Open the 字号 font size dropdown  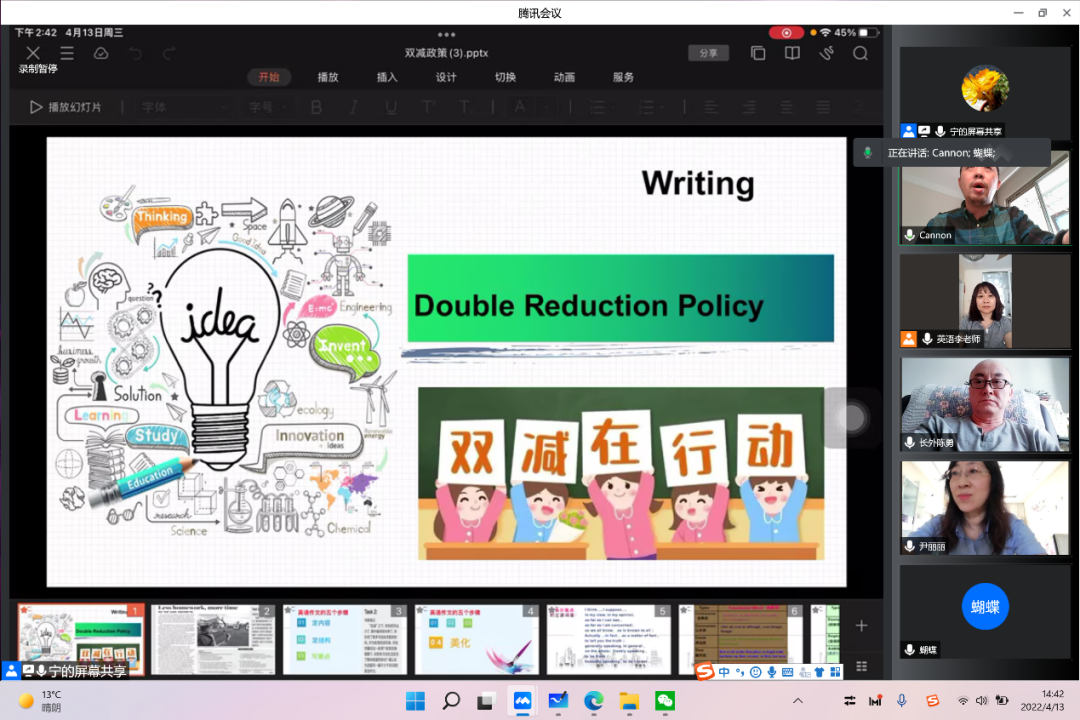(x=267, y=107)
